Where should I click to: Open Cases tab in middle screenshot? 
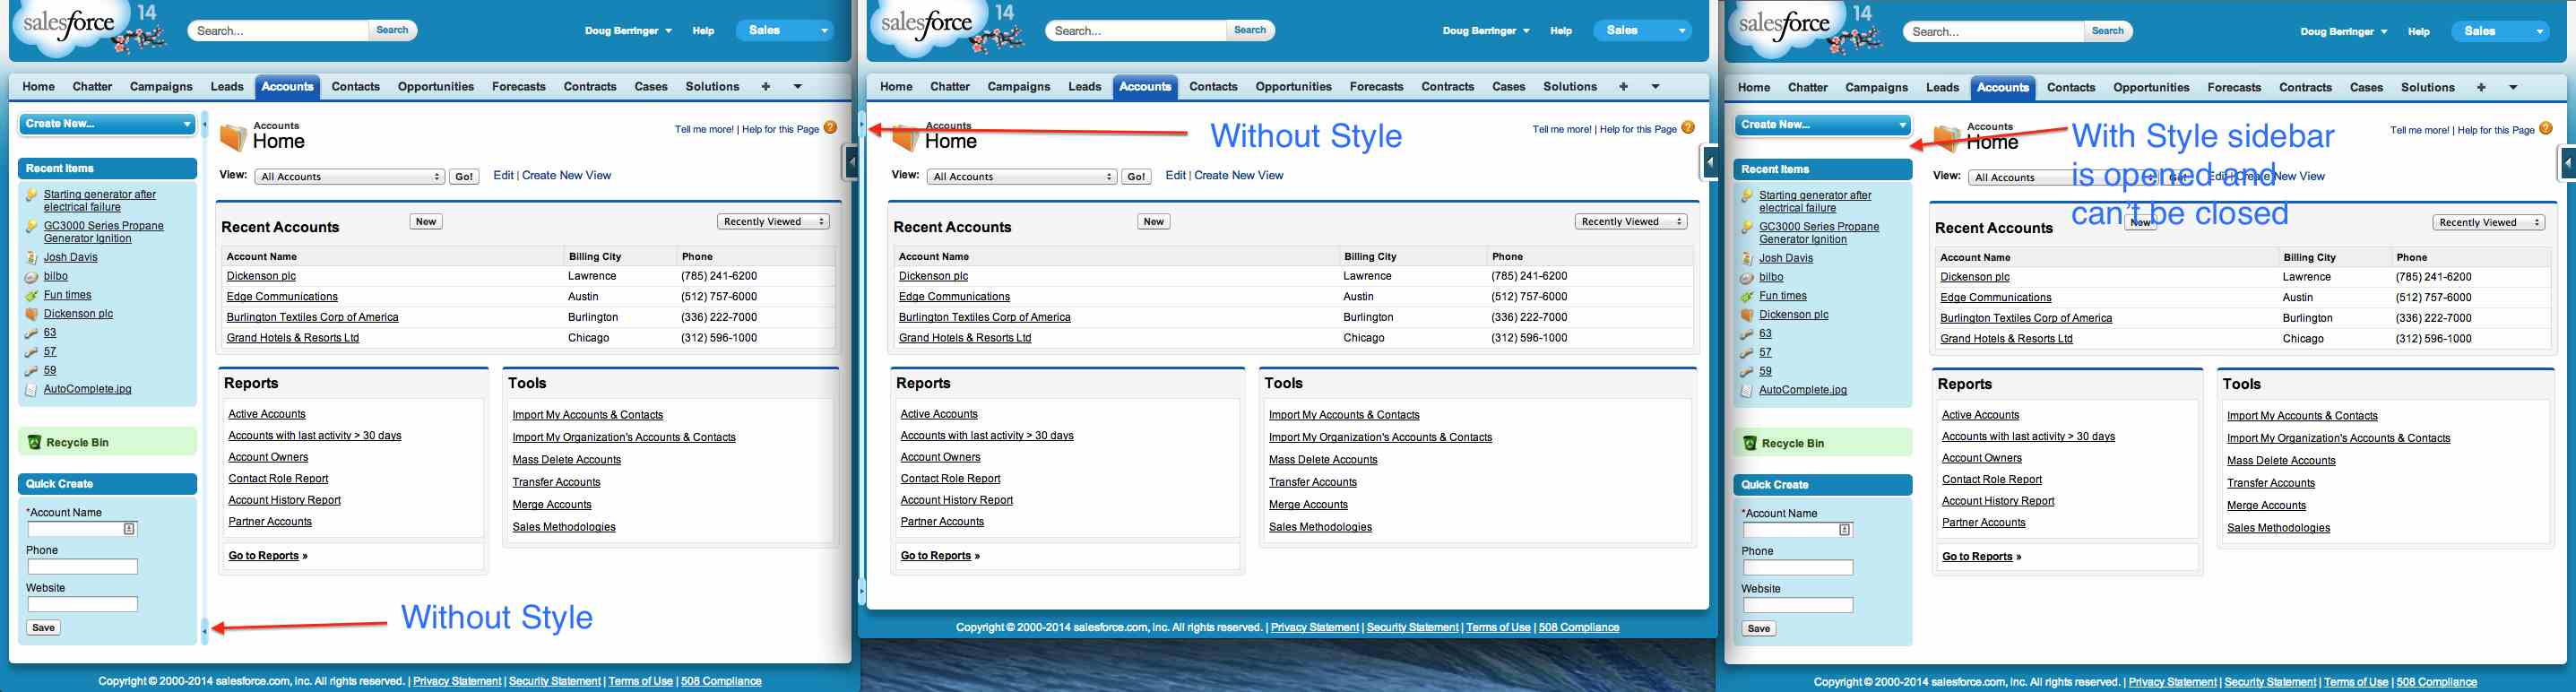click(x=1509, y=87)
